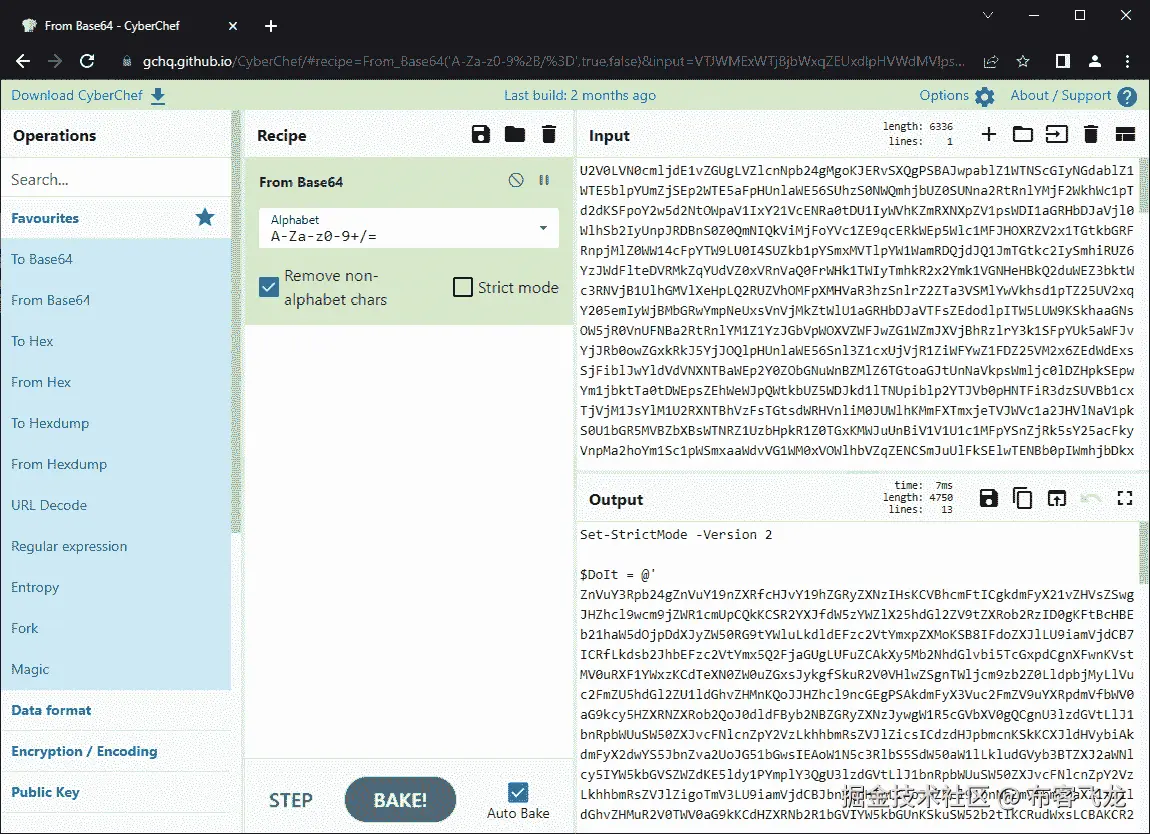The image size is (1150, 834).
Task: Clear the recipe with the trash icon
Action: coord(548,134)
